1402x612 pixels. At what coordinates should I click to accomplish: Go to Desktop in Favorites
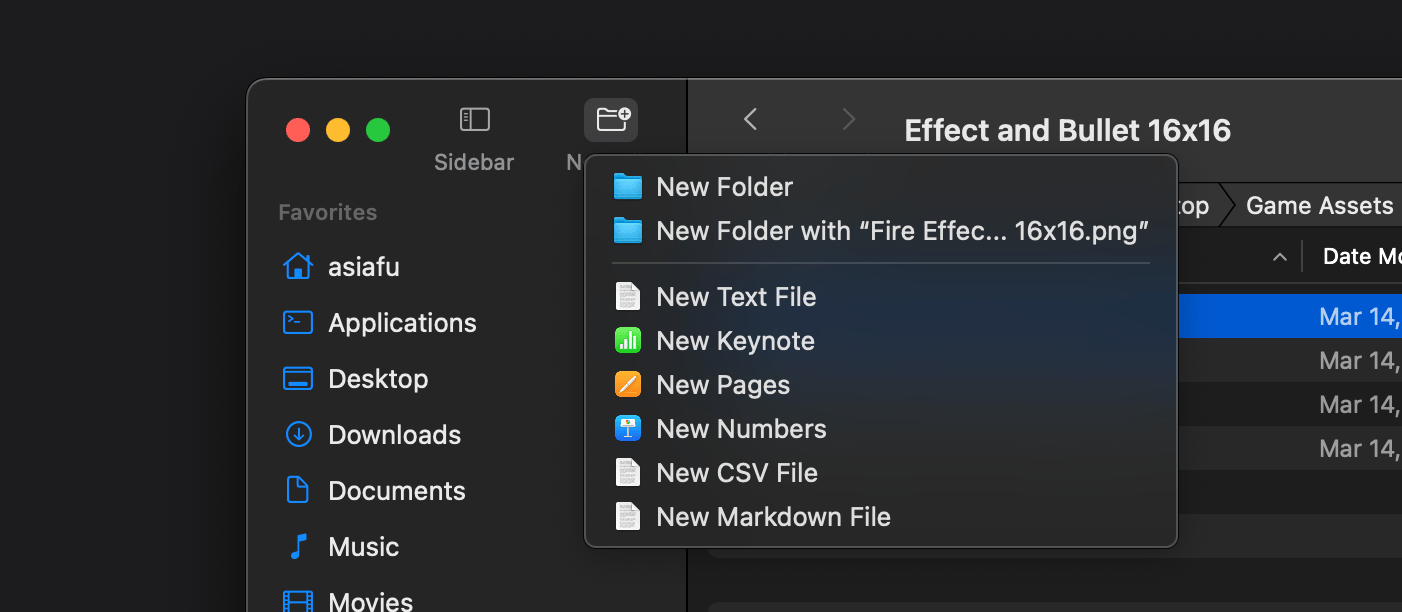pyautogui.click(x=378, y=379)
